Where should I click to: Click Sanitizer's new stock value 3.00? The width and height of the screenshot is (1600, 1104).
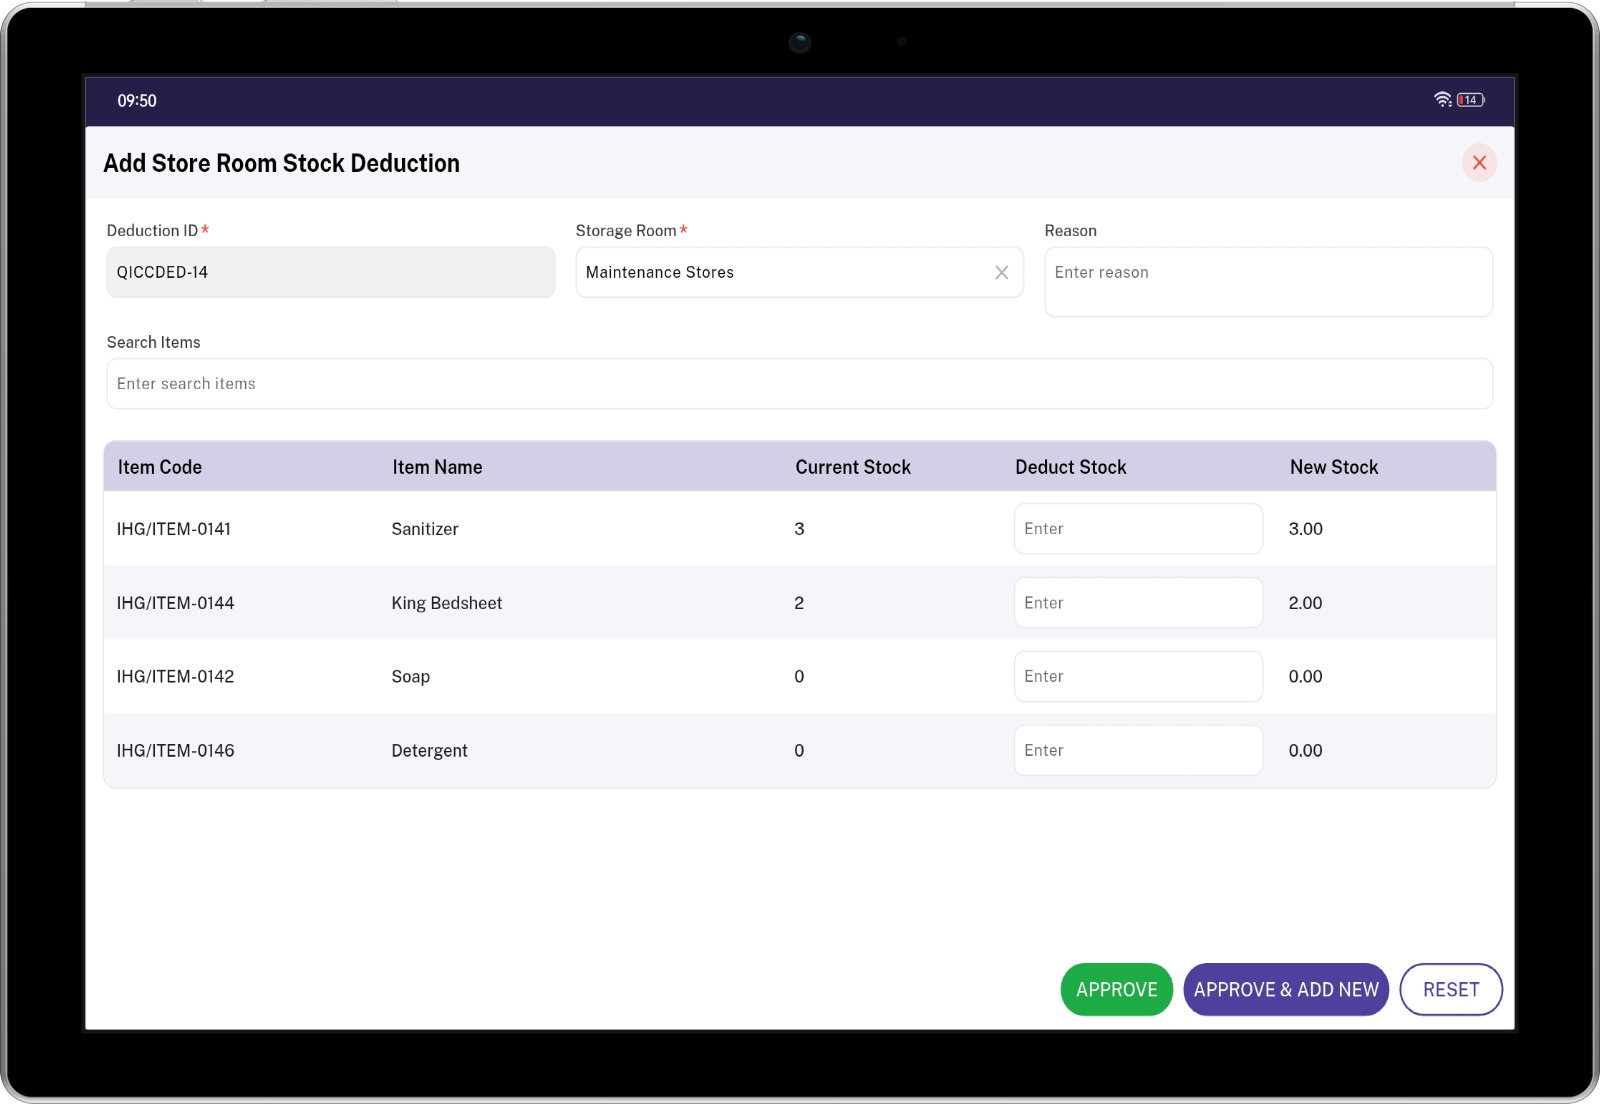pyautogui.click(x=1305, y=529)
